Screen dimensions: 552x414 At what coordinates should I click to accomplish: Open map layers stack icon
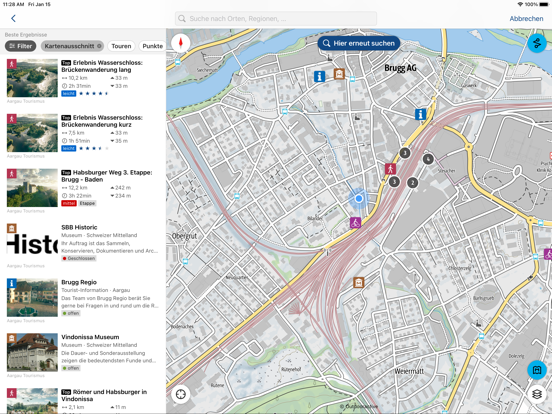click(x=537, y=394)
